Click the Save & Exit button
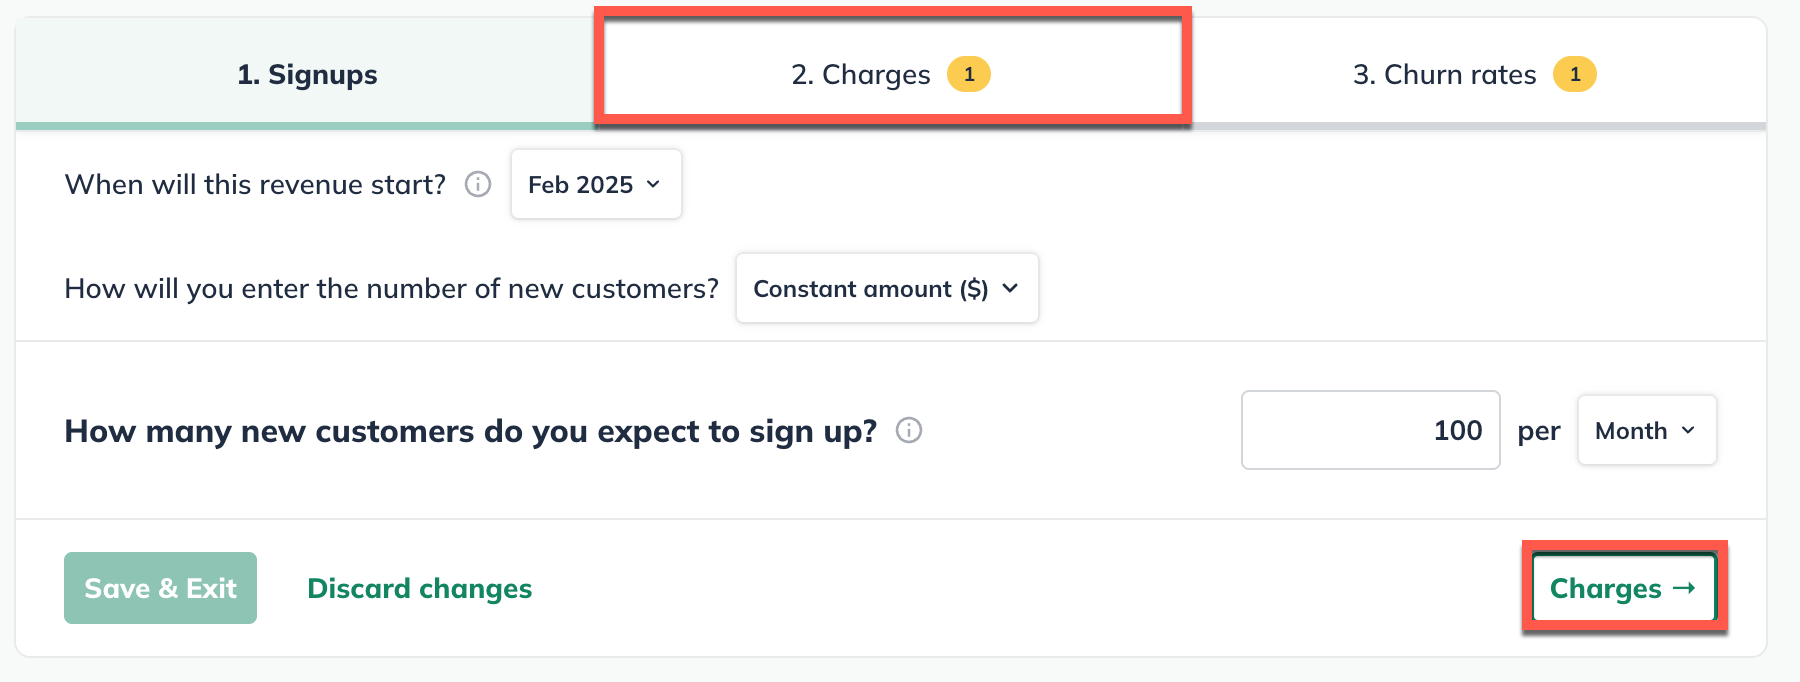1800x682 pixels. tap(160, 588)
